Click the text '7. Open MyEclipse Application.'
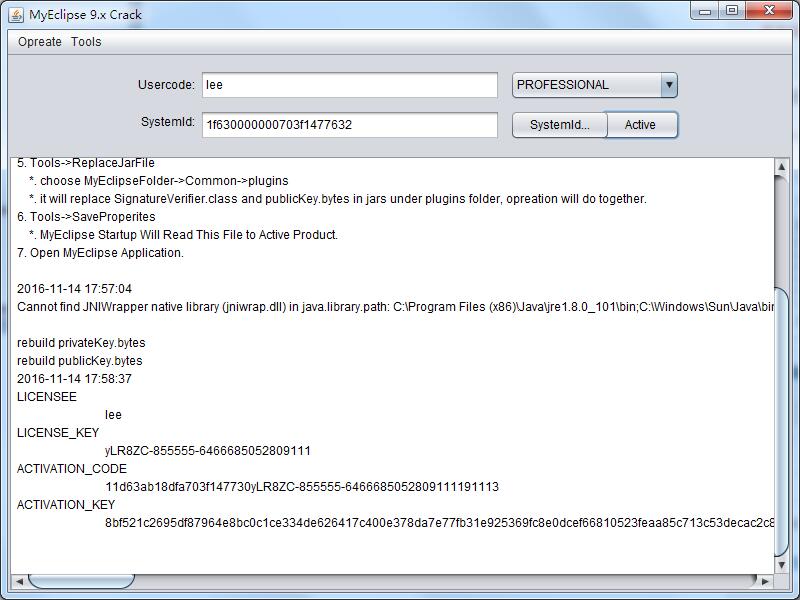This screenshot has height=600, width=800. [x=100, y=253]
